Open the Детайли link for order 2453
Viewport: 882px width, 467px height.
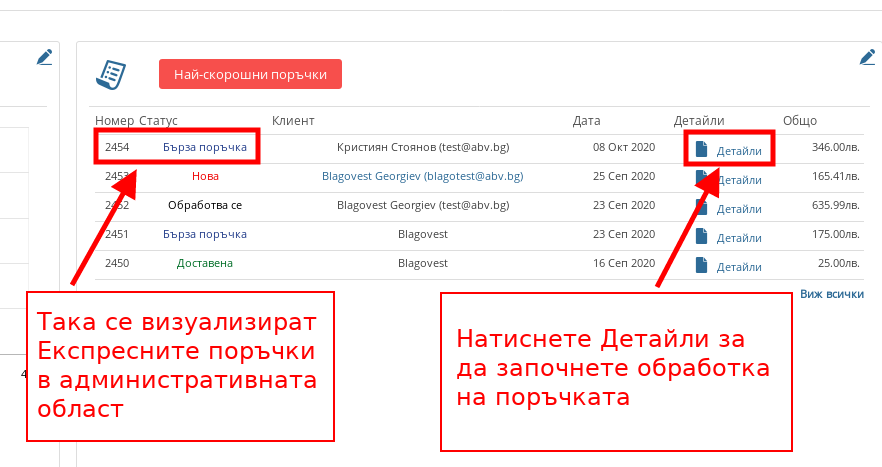(740, 180)
